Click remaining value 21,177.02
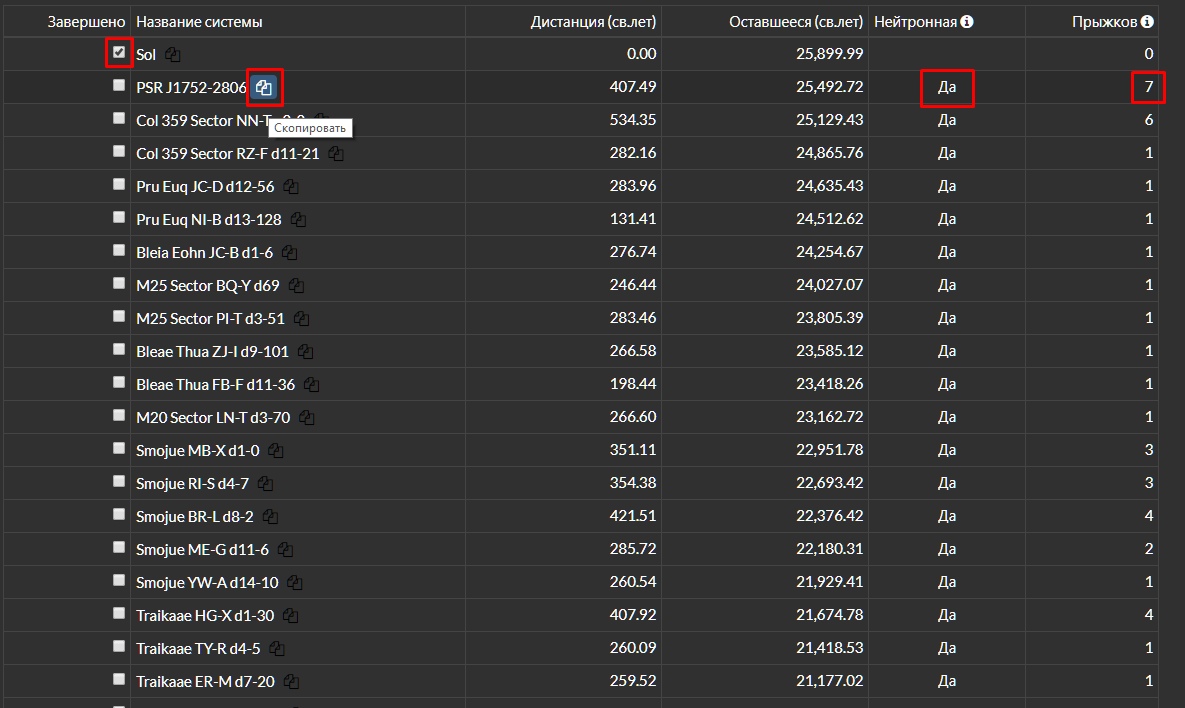 pyautogui.click(x=829, y=681)
